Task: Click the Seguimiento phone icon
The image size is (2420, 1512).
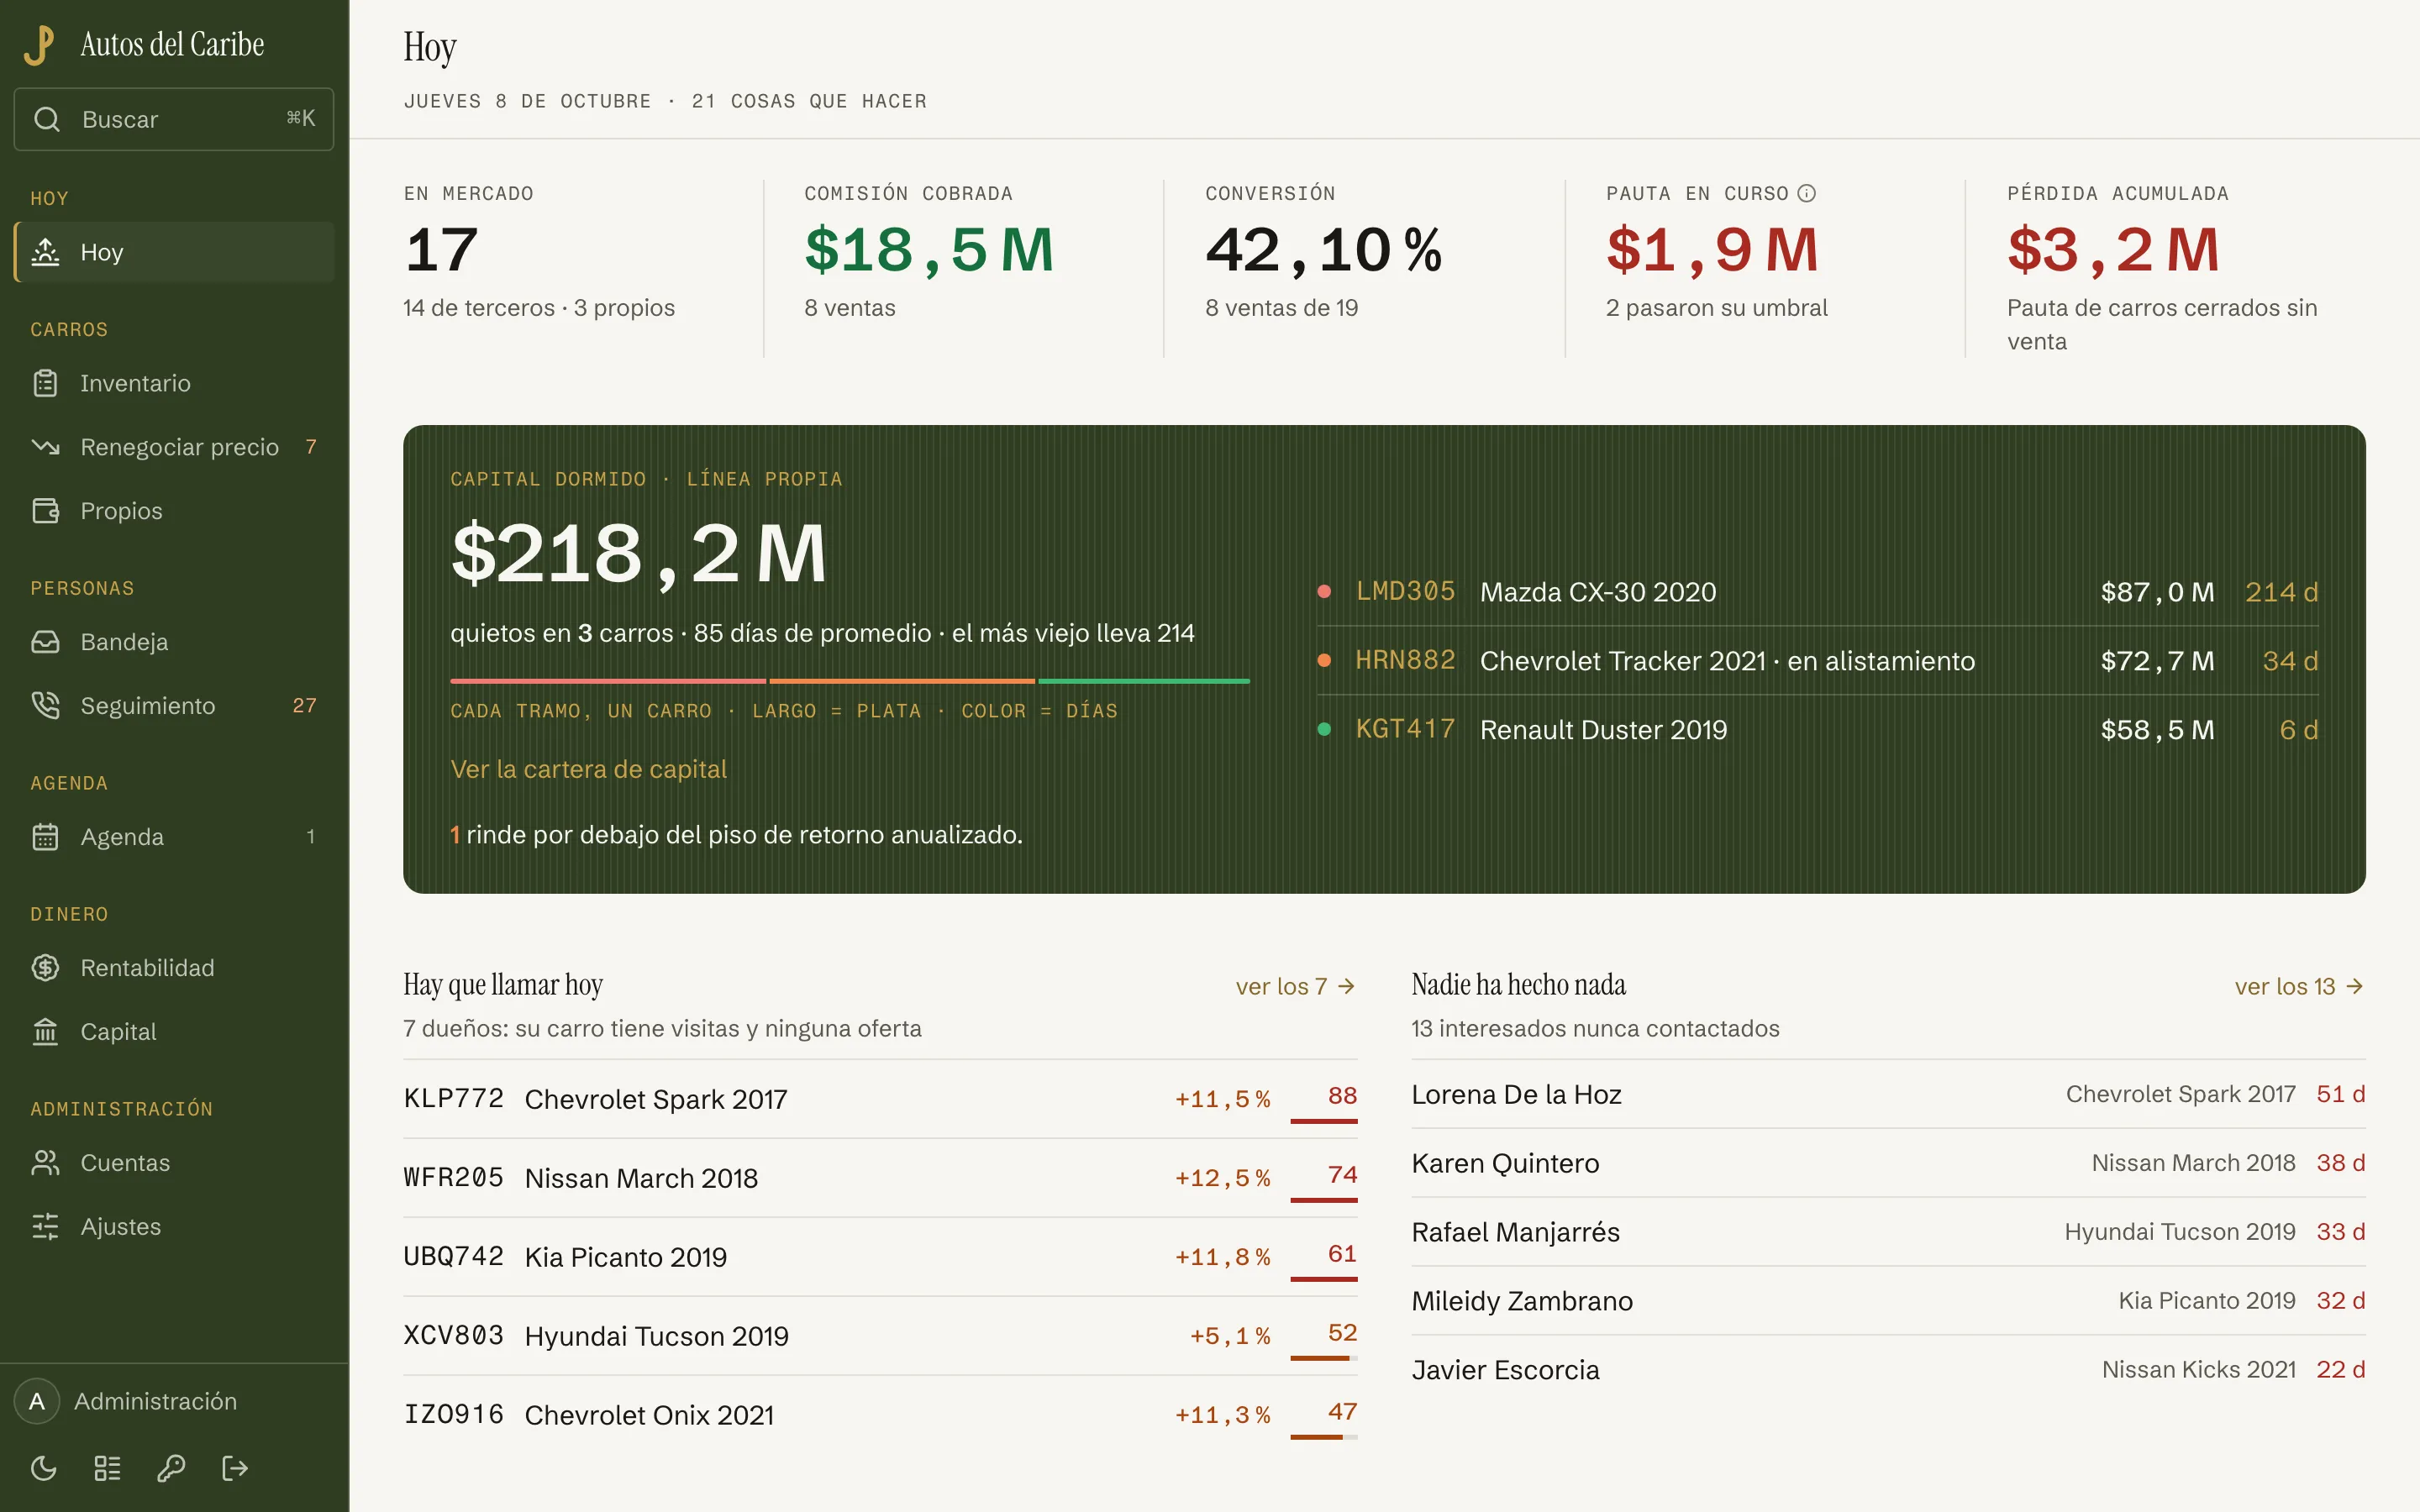Action: click(x=46, y=706)
